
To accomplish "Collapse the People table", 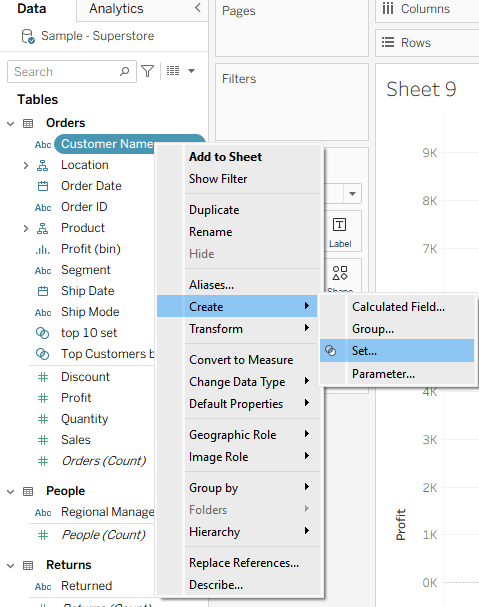I will pos(10,492).
